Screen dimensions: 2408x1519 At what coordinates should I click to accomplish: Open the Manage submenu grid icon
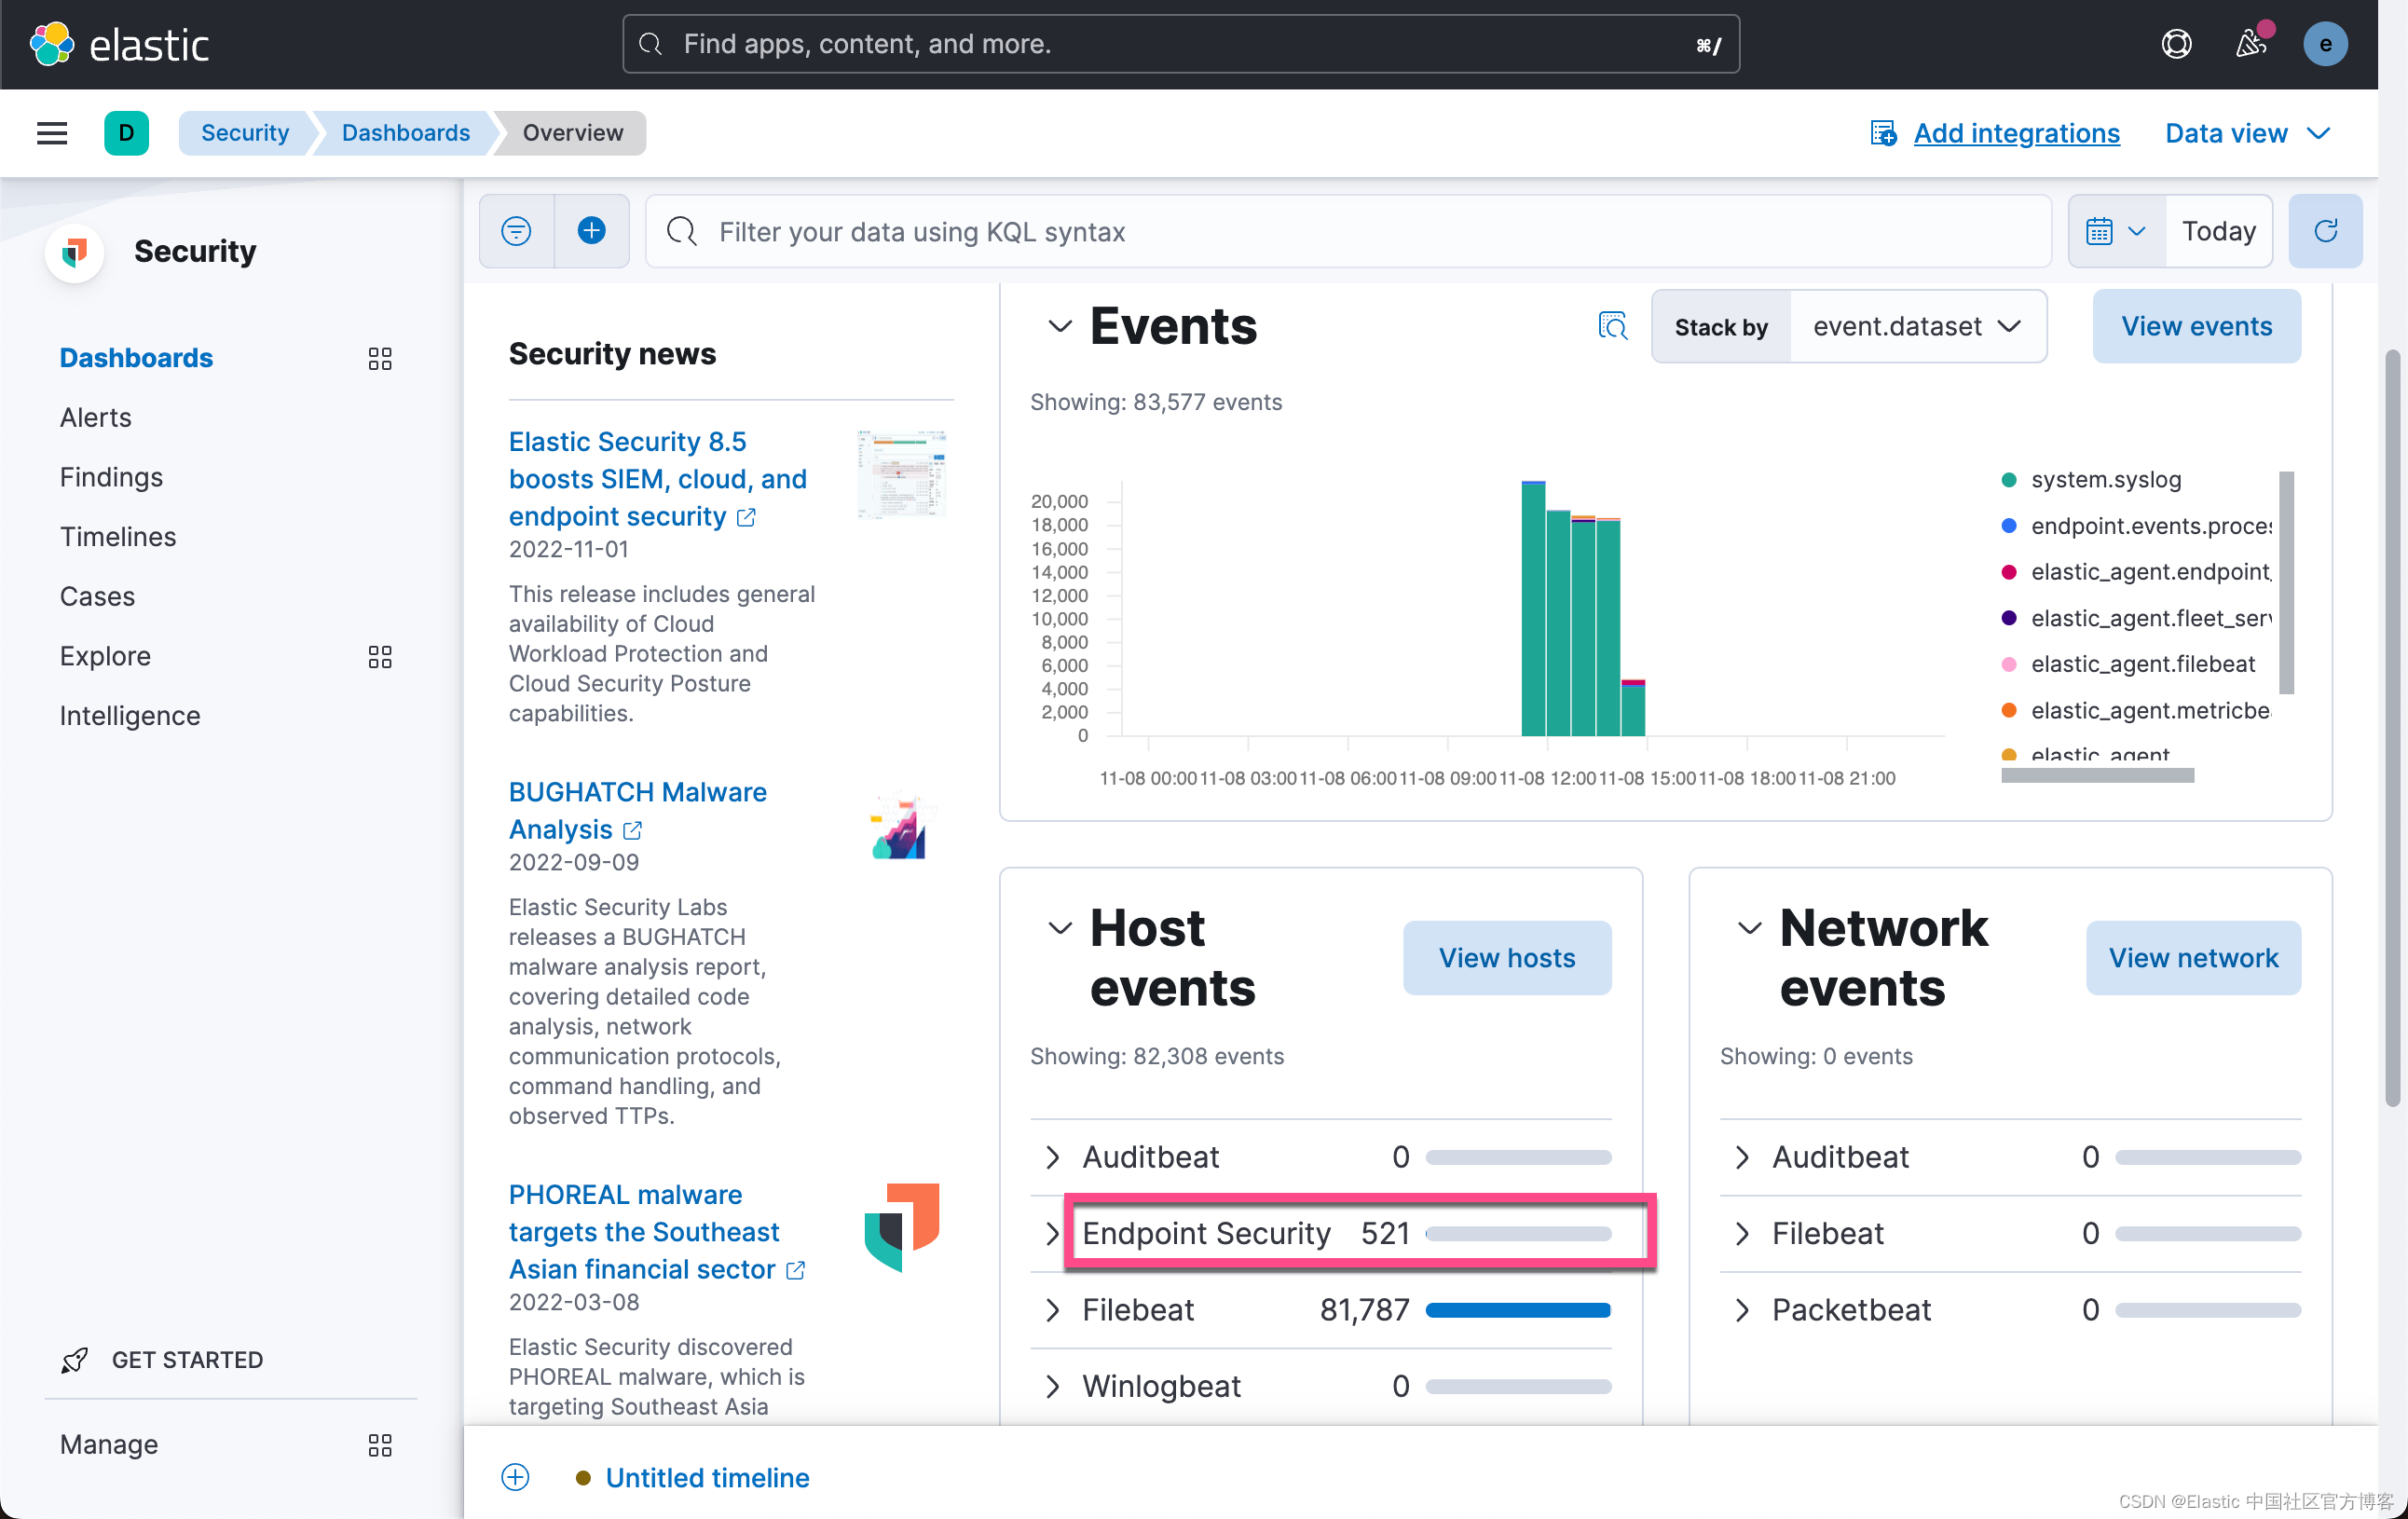(380, 1445)
